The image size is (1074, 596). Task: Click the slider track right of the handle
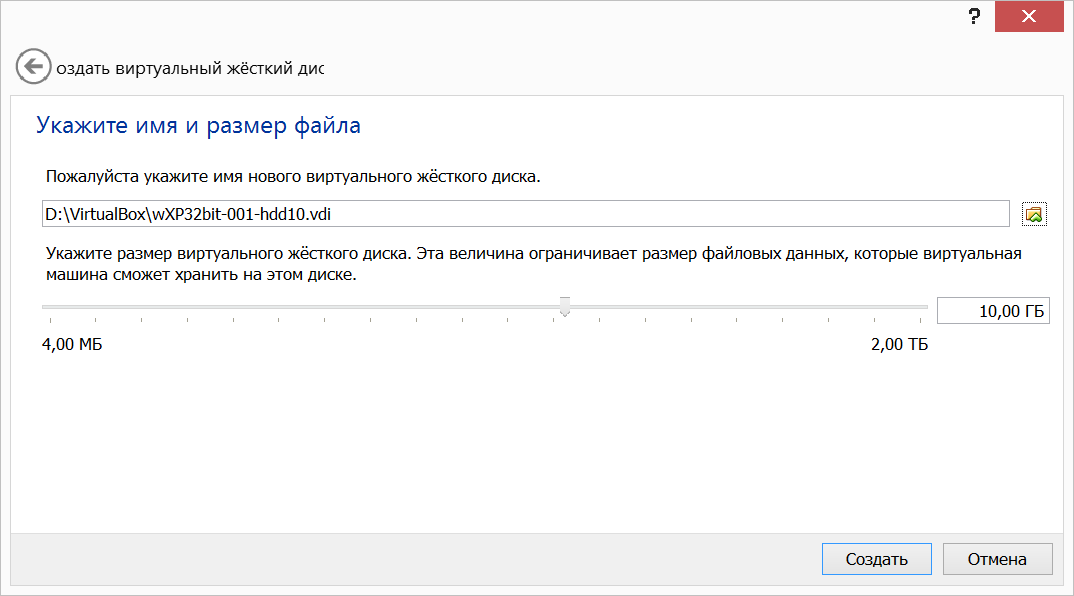tap(749, 307)
